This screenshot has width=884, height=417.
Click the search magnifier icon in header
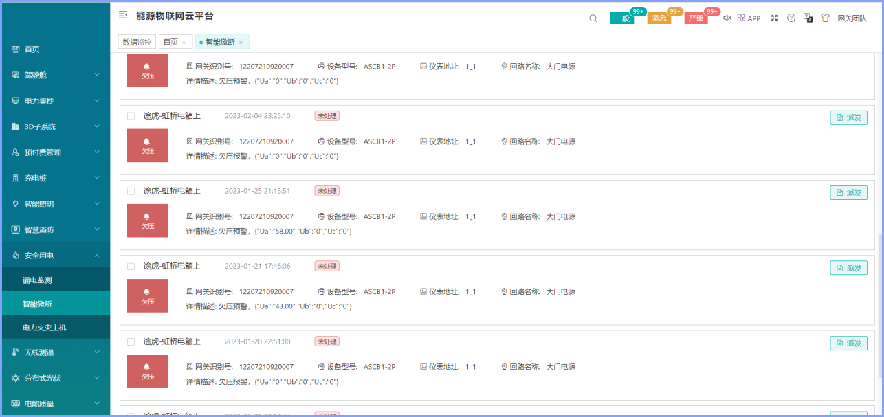tap(593, 19)
